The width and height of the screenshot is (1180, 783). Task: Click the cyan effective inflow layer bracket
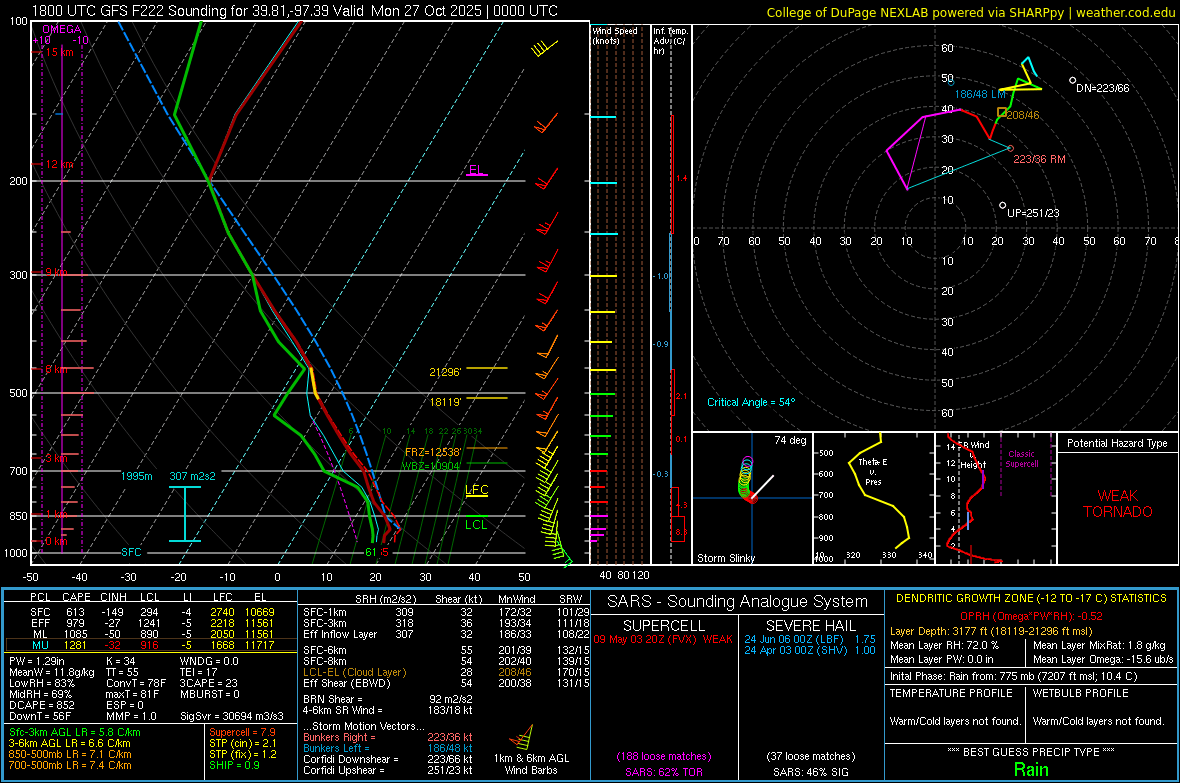[184, 514]
